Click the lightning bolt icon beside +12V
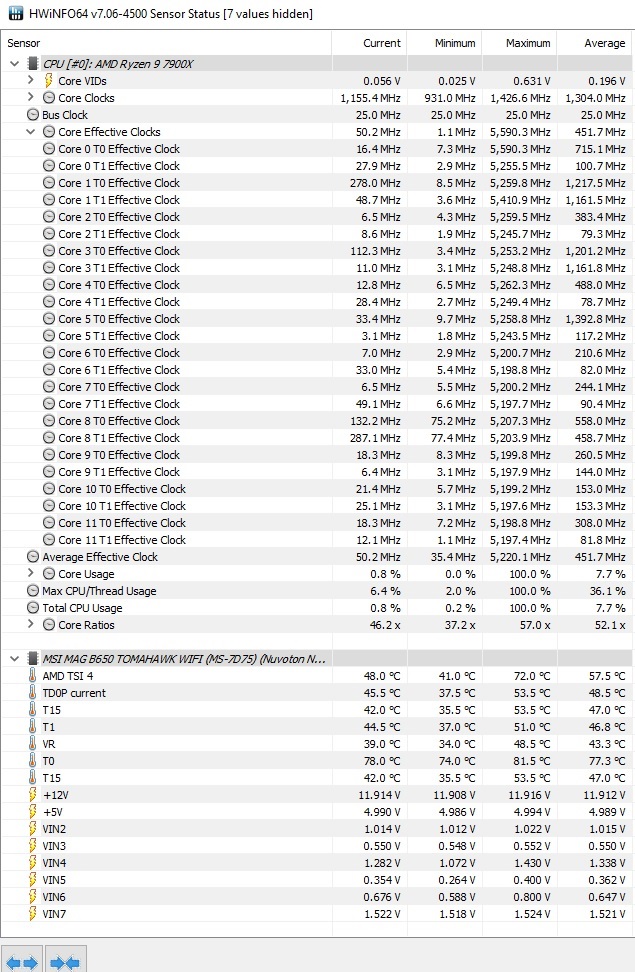This screenshot has height=972, width=635. point(32,795)
